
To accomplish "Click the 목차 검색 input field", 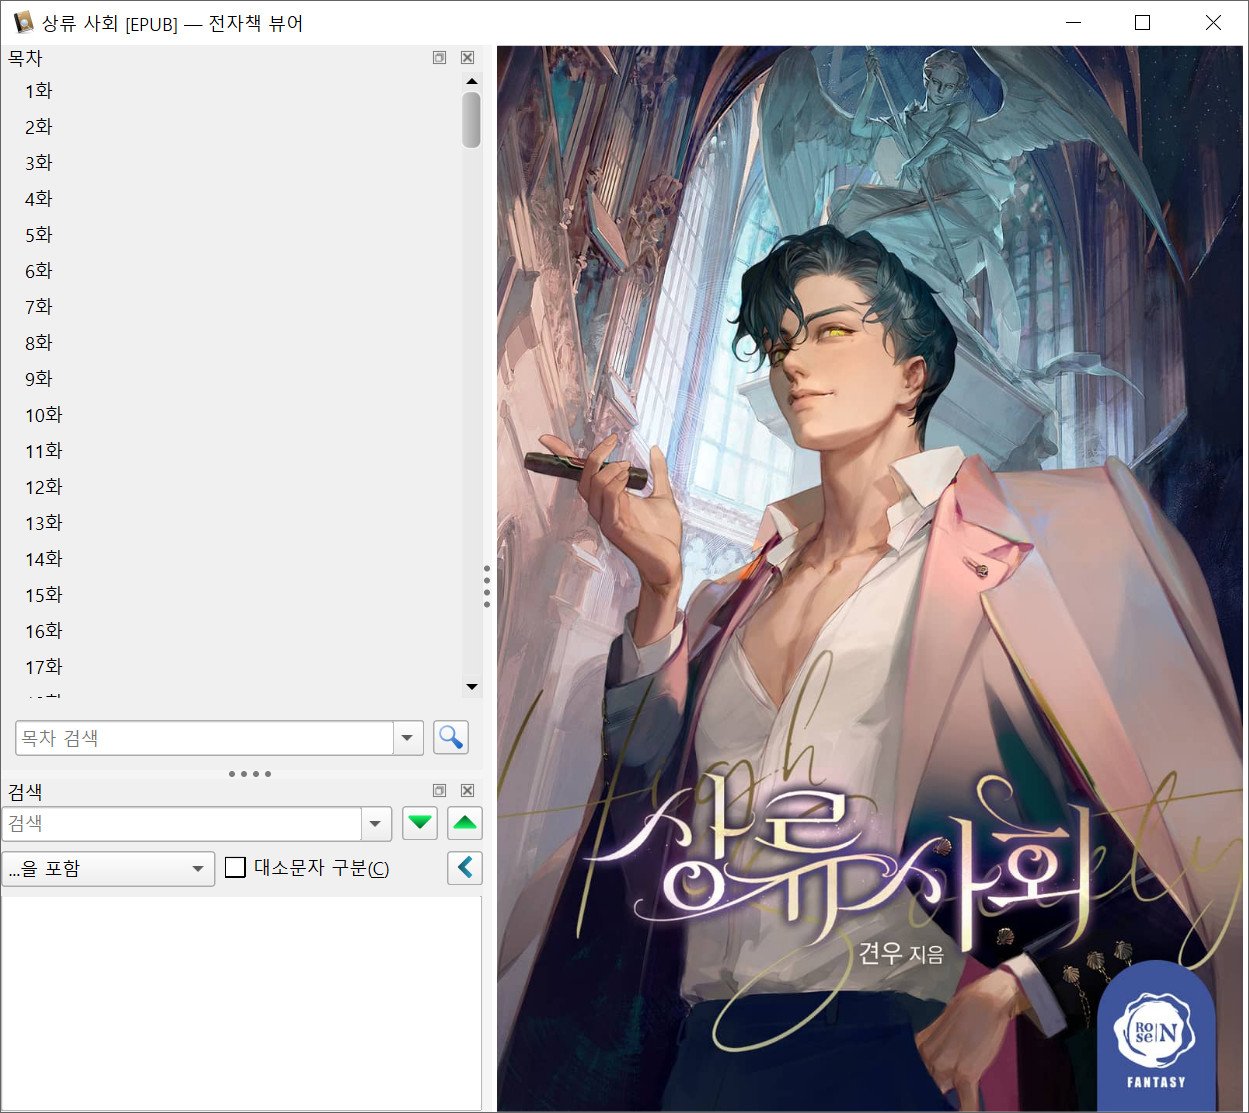I will pos(205,738).
